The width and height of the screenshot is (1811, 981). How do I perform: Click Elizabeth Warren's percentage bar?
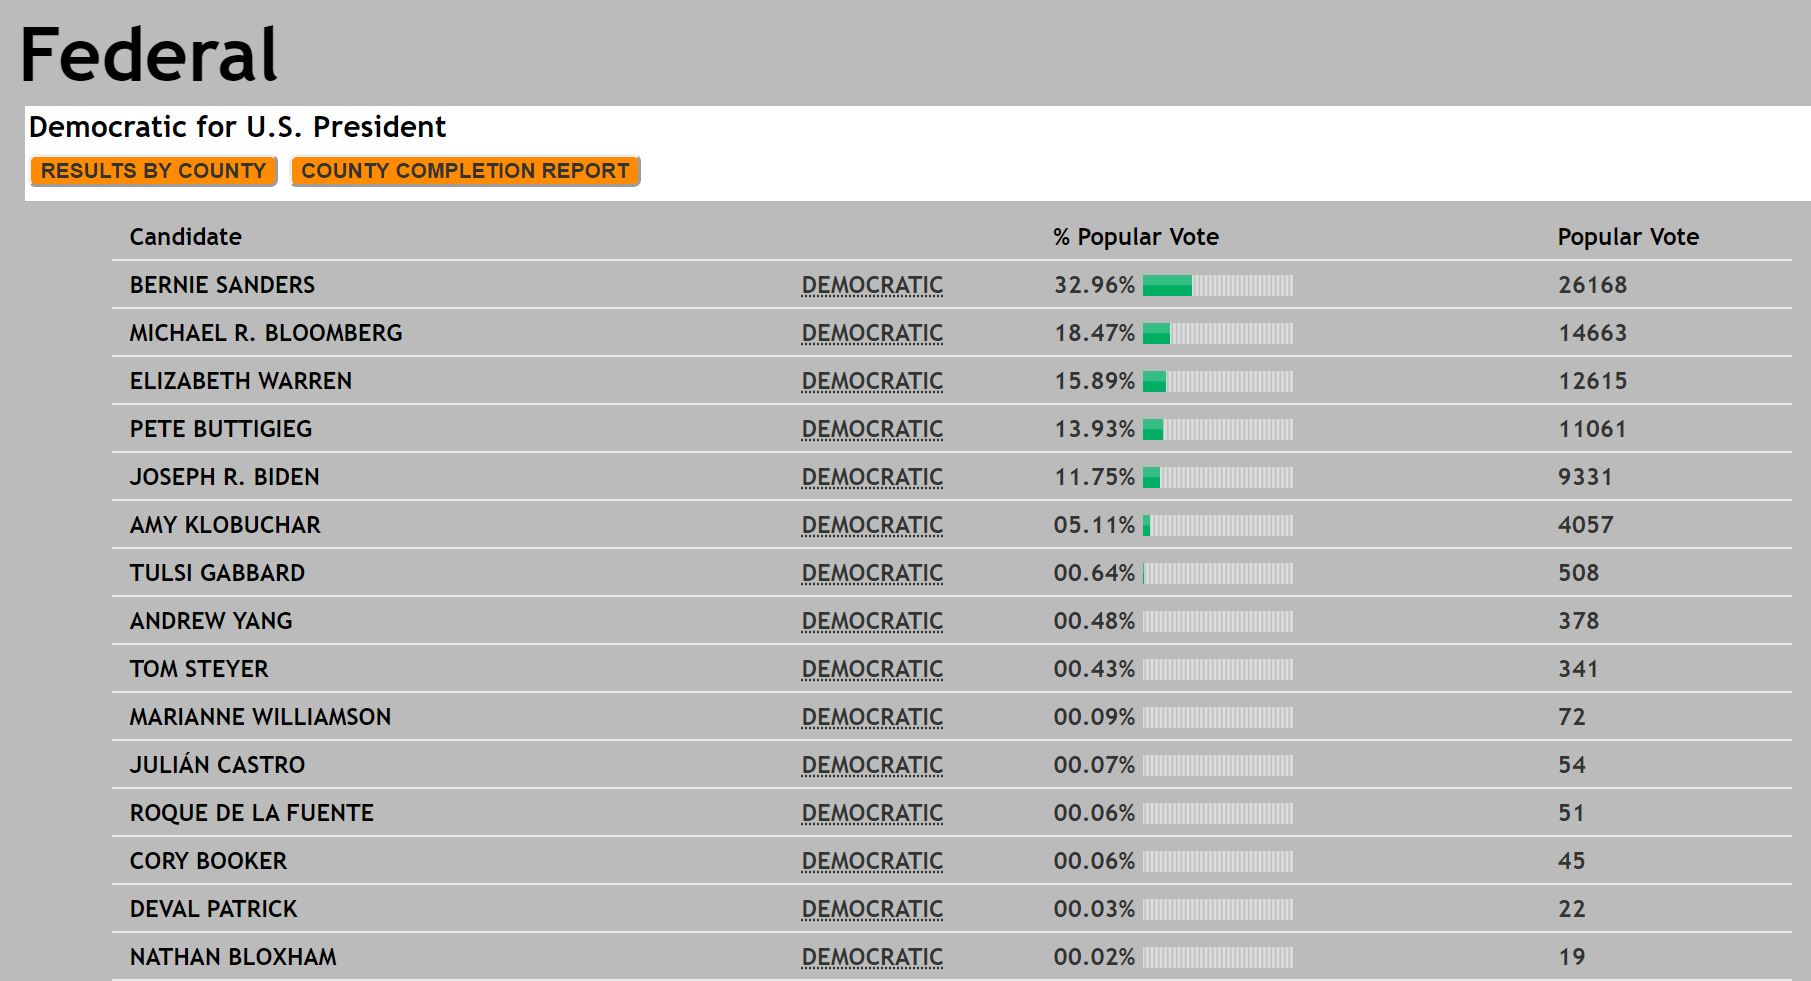click(x=1217, y=382)
